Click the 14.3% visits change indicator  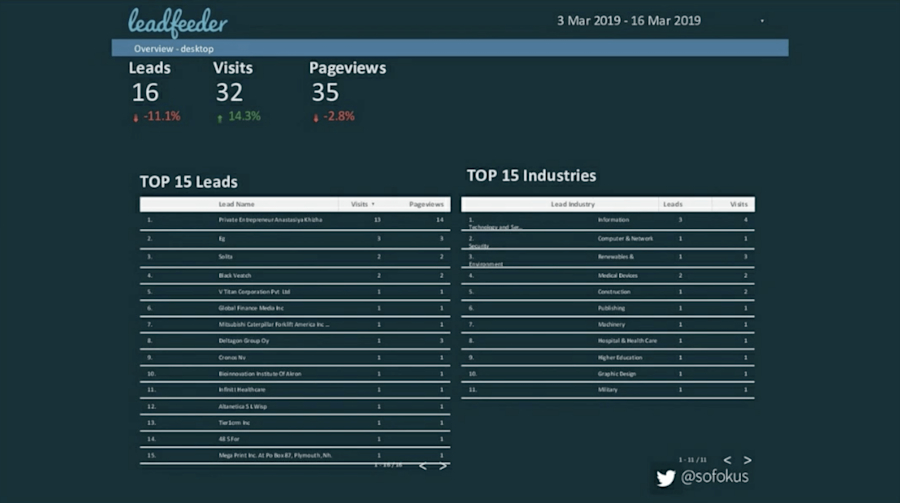tap(238, 117)
